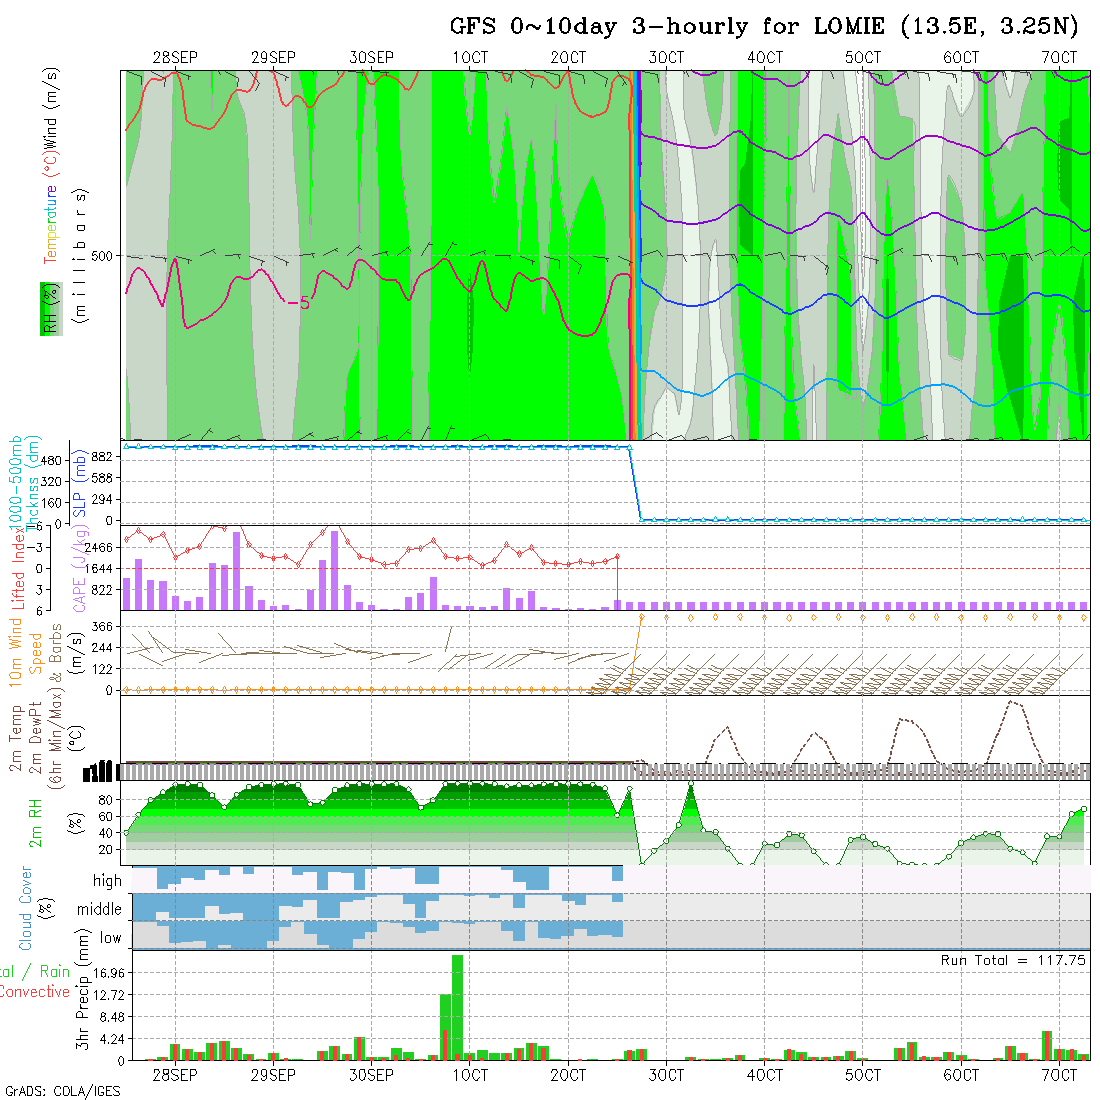Click the GrADS: COLA/IGES credit text
Image resolution: width=1100 pixels, height=1100 pixels.
coord(62,1090)
